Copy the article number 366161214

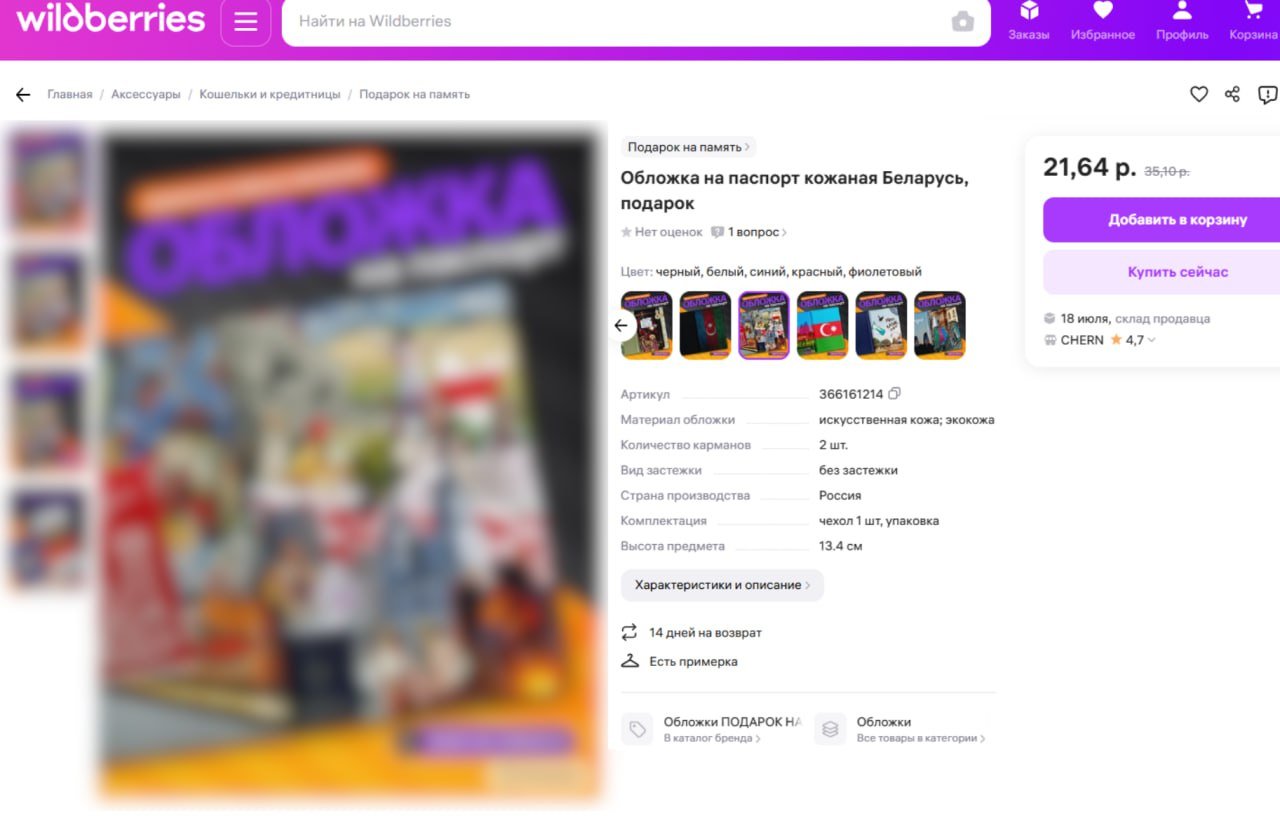pyautogui.click(x=895, y=394)
